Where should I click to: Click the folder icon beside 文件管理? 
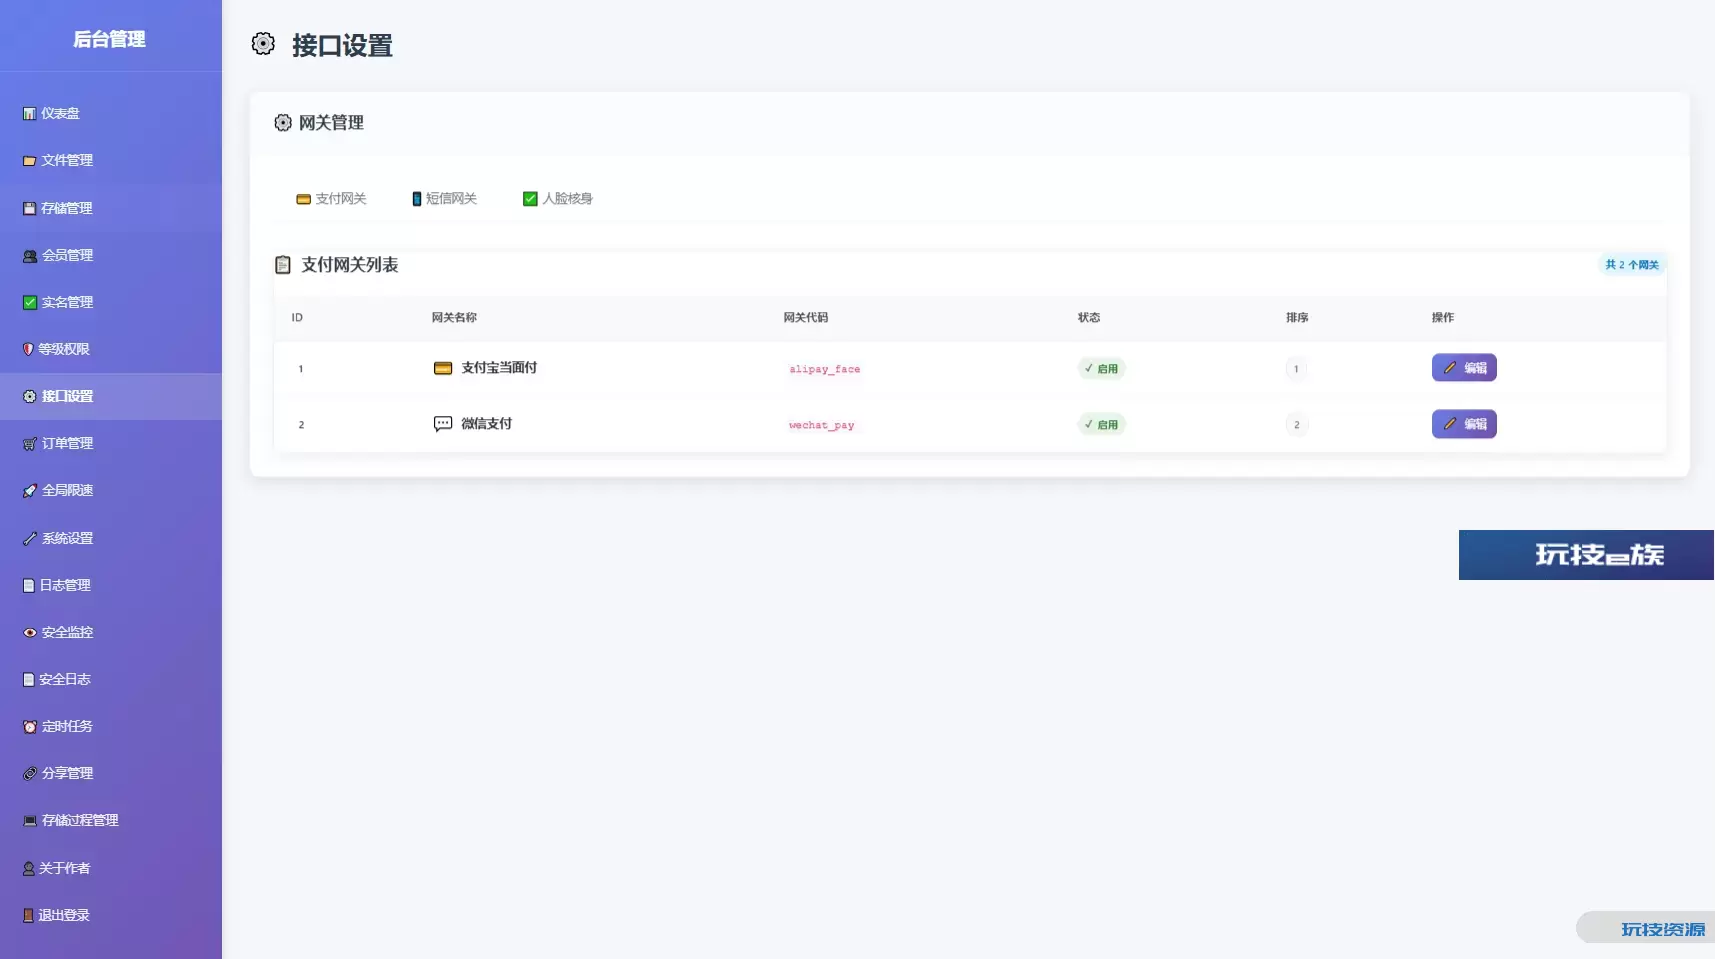(x=29, y=161)
